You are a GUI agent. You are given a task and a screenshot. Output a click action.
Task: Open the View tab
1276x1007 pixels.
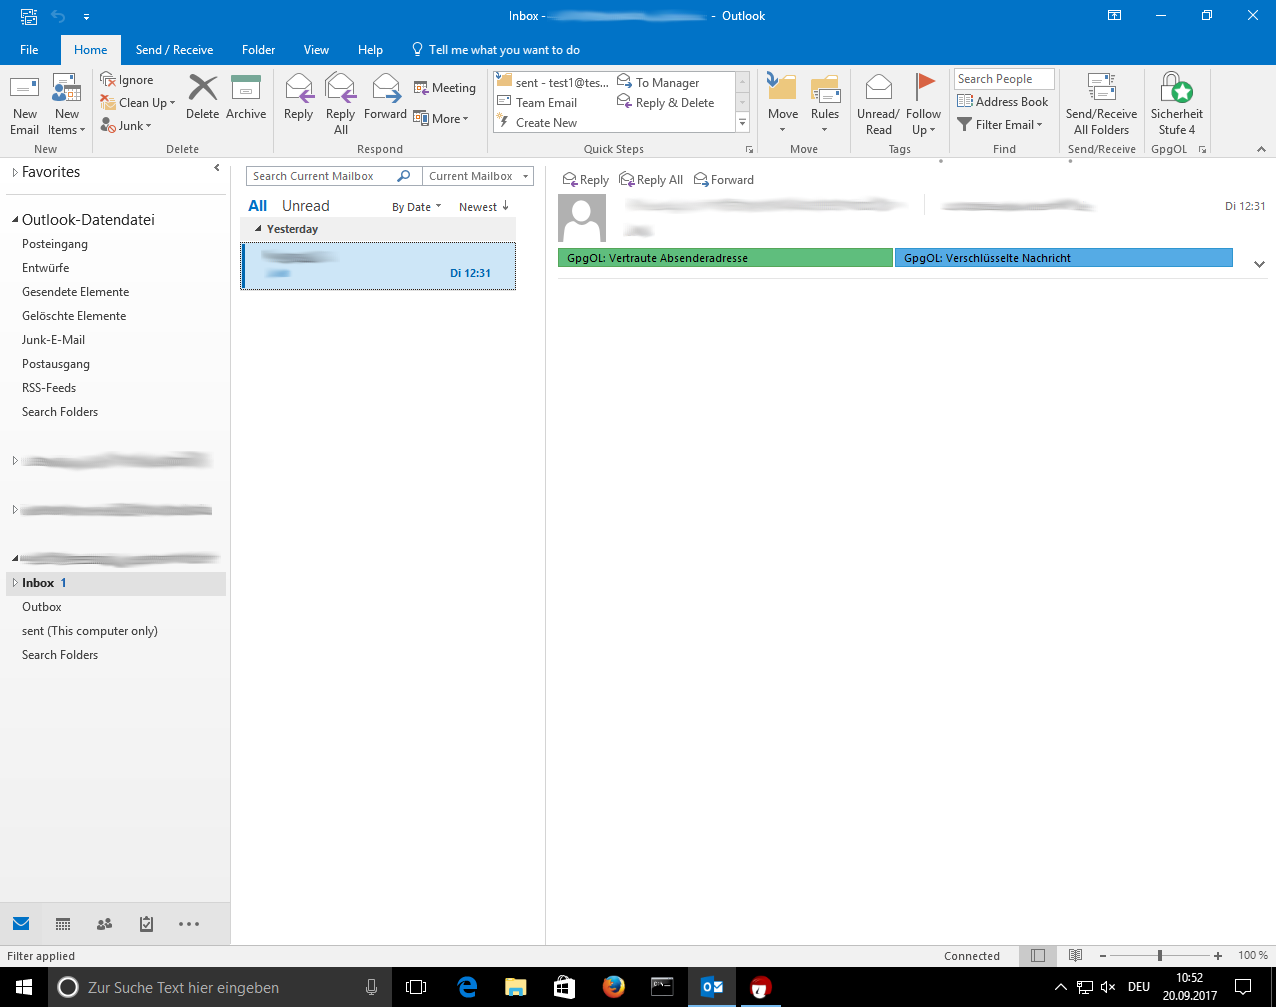[316, 50]
